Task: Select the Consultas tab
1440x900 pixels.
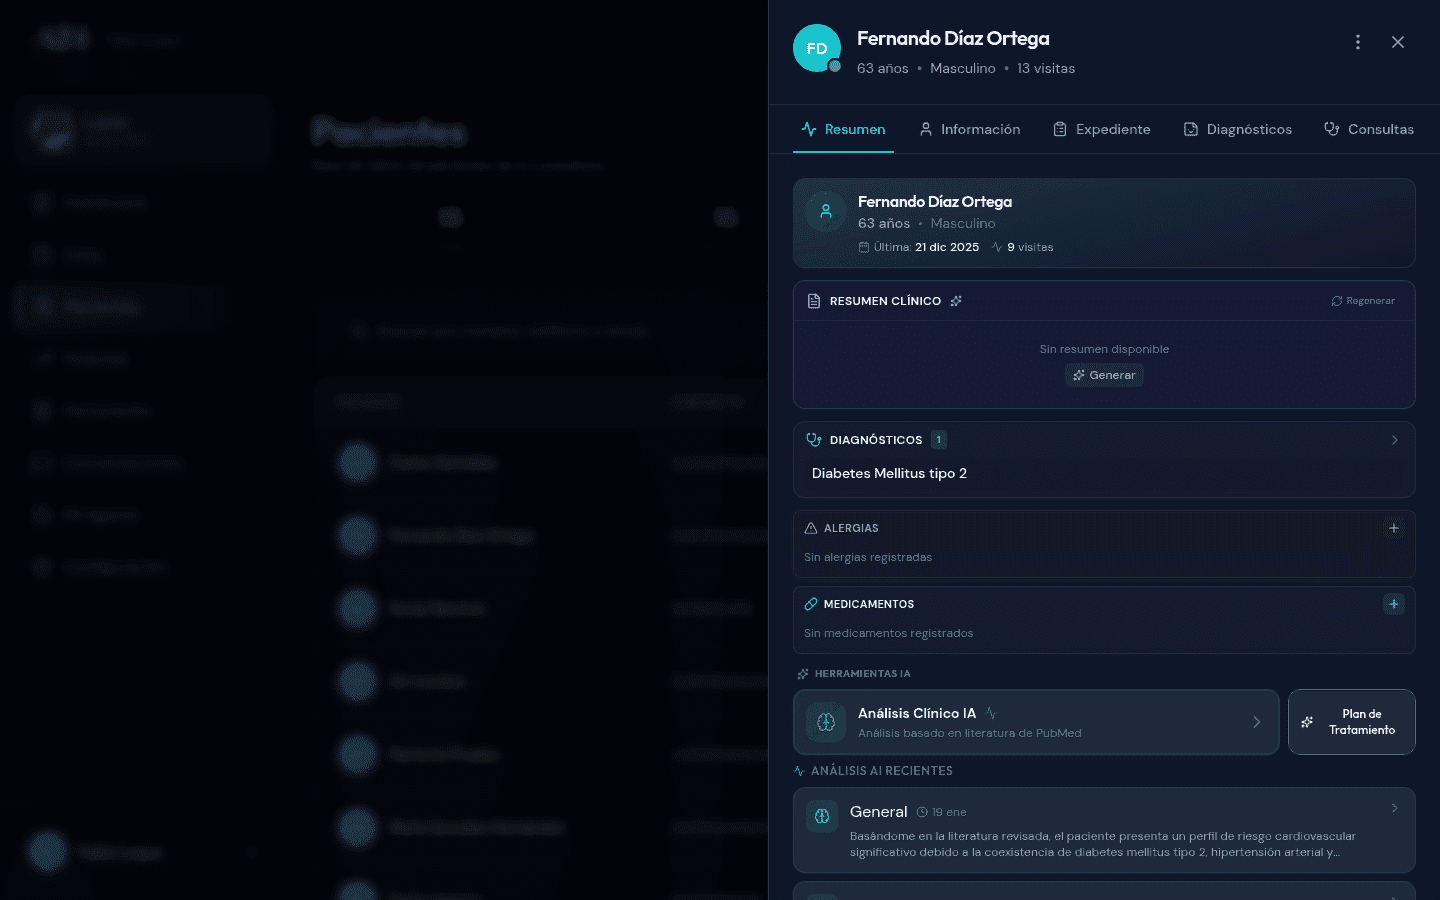Action: pos(1368,129)
